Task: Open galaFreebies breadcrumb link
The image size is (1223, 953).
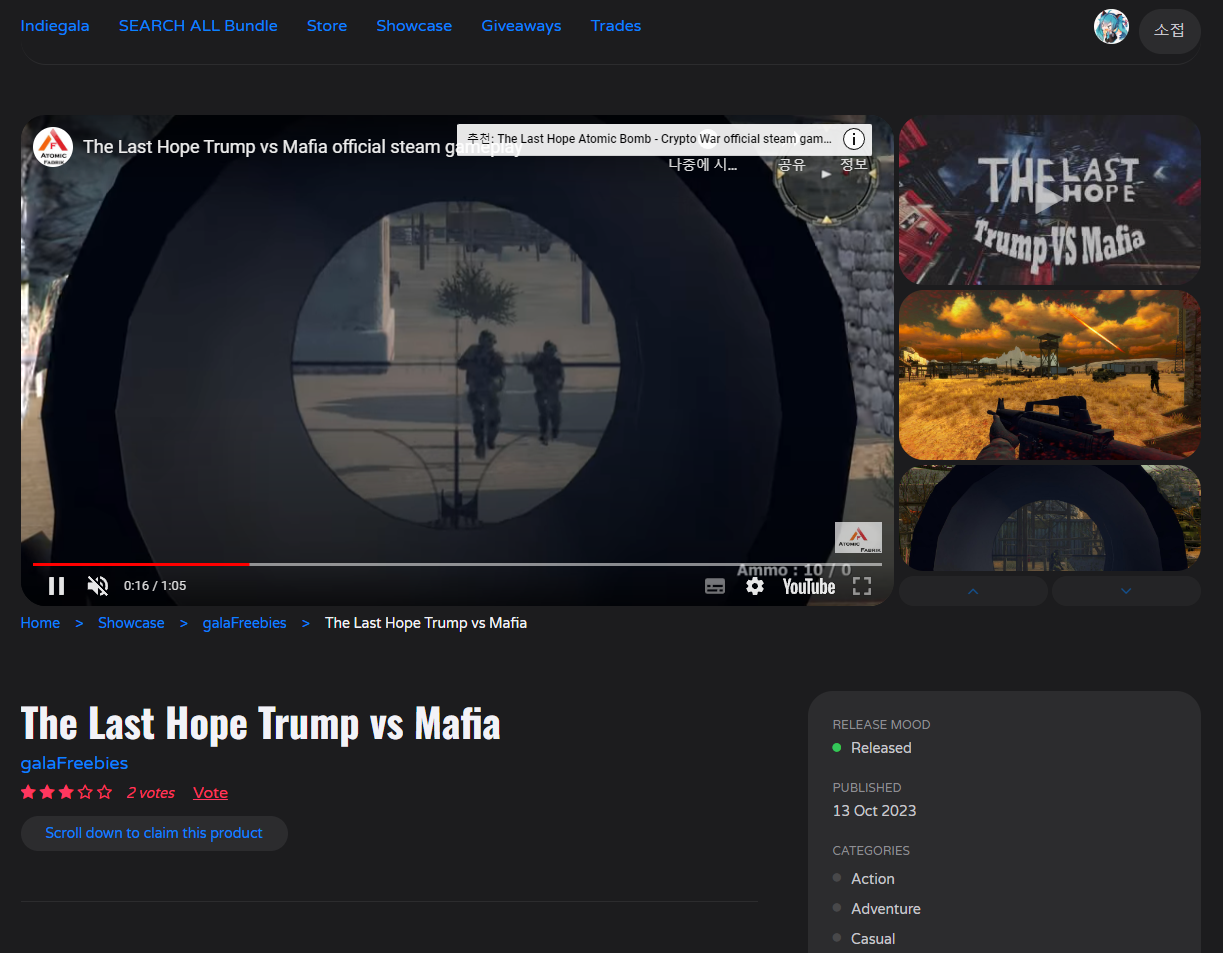Action: [x=245, y=623]
